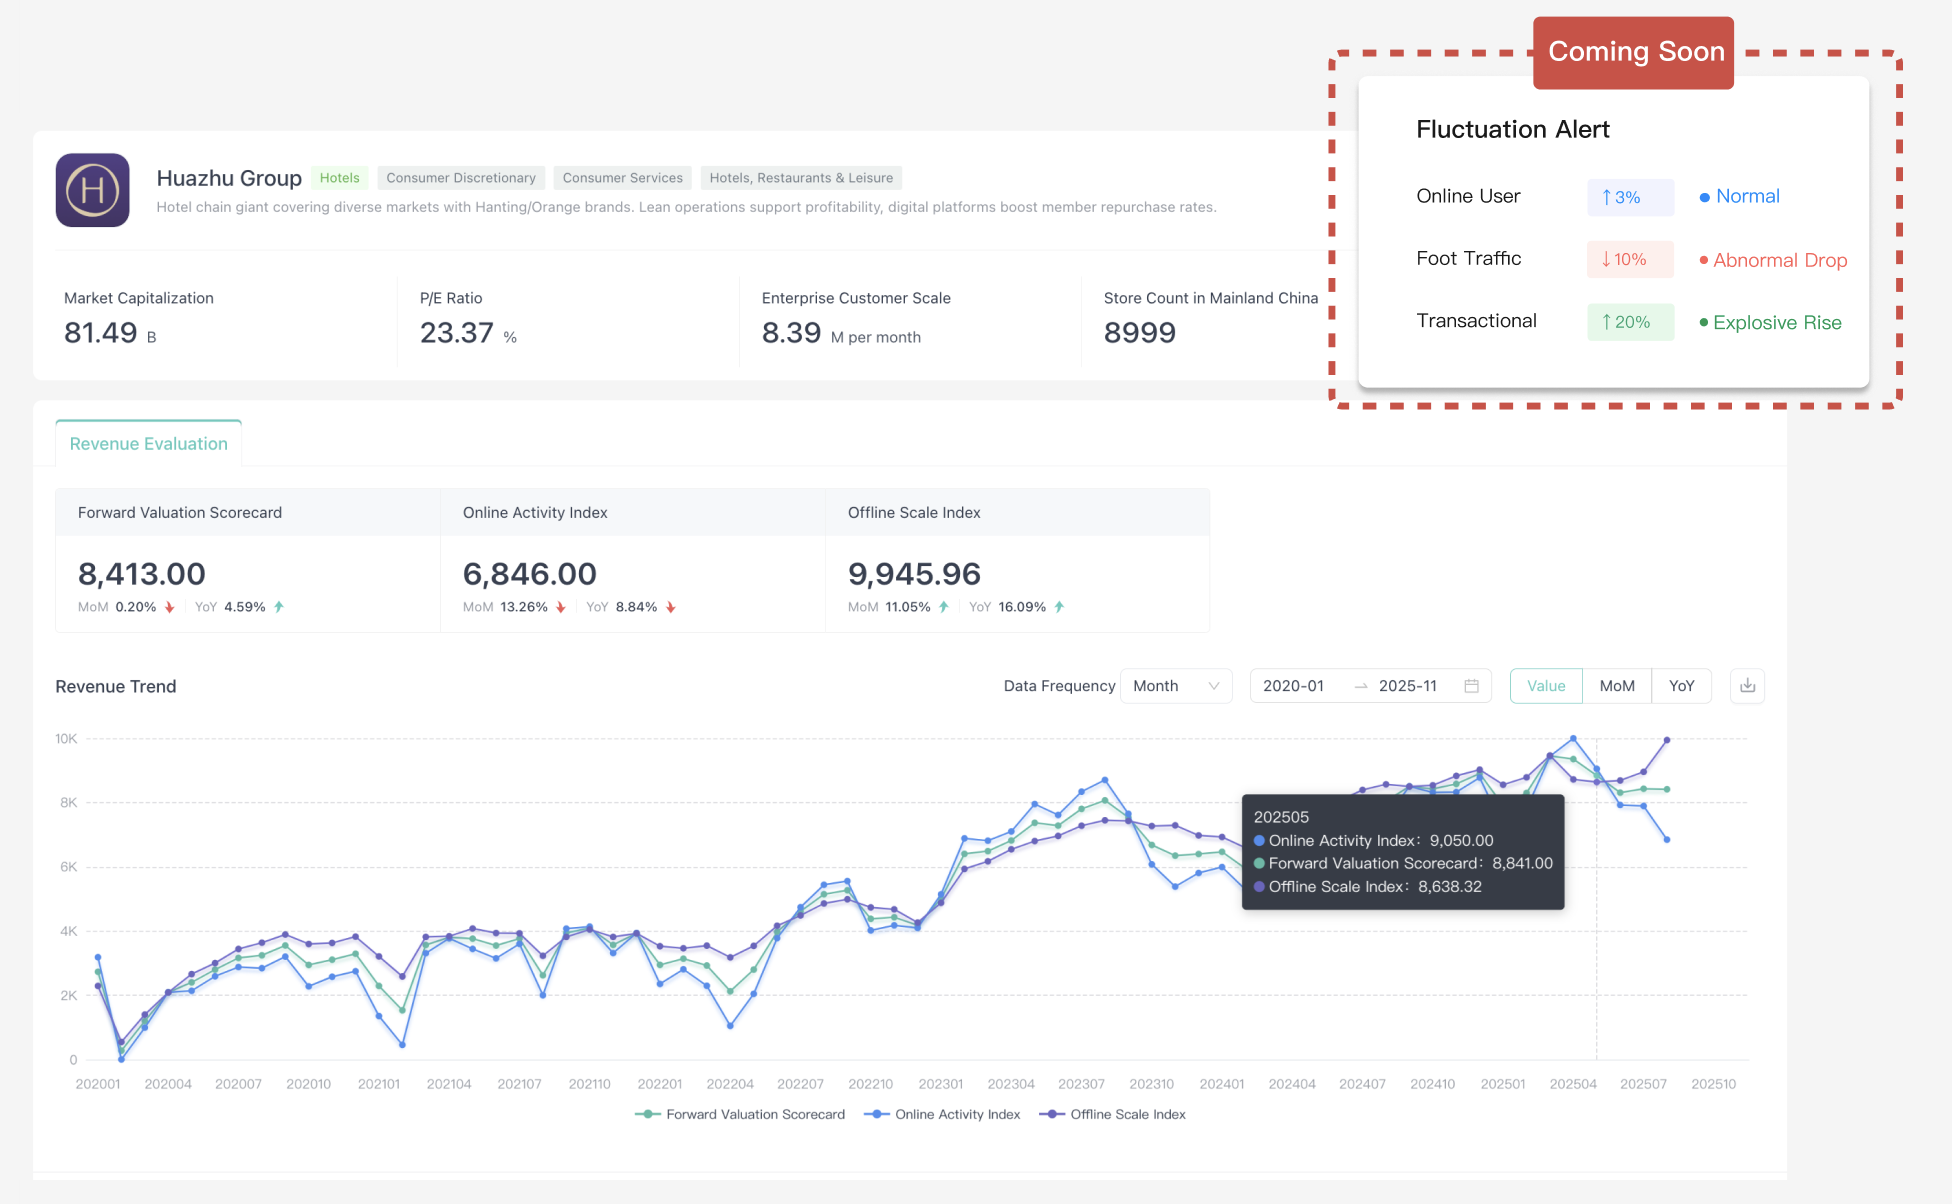This screenshot has height=1204, width=1952.
Task: Click the blue up arrow next to Online User
Action: coord(1607,197)
